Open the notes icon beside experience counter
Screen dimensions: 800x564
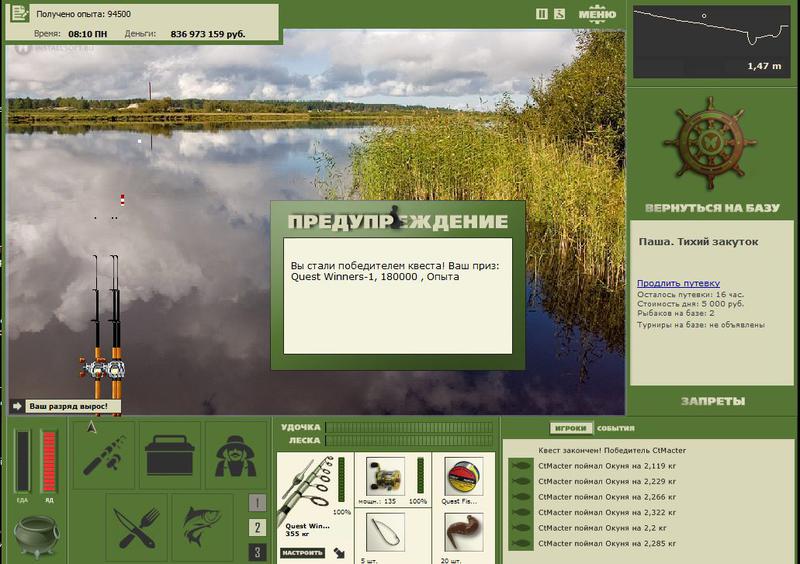click(x=19, y=13)
